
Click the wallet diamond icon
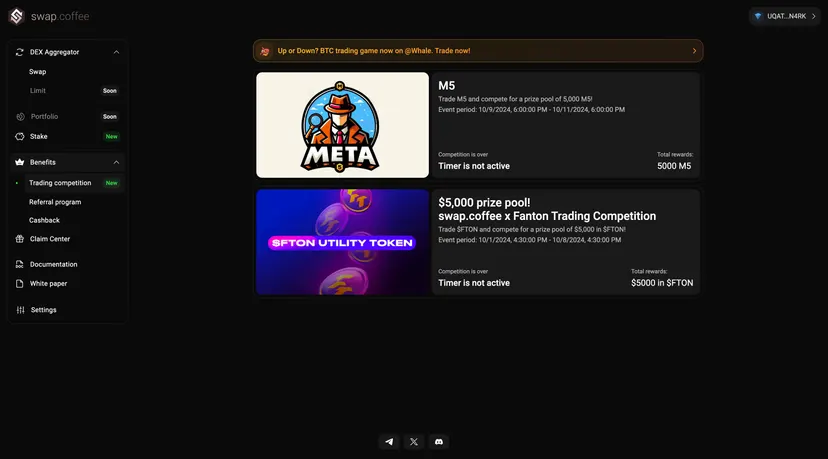pos(758,16)
